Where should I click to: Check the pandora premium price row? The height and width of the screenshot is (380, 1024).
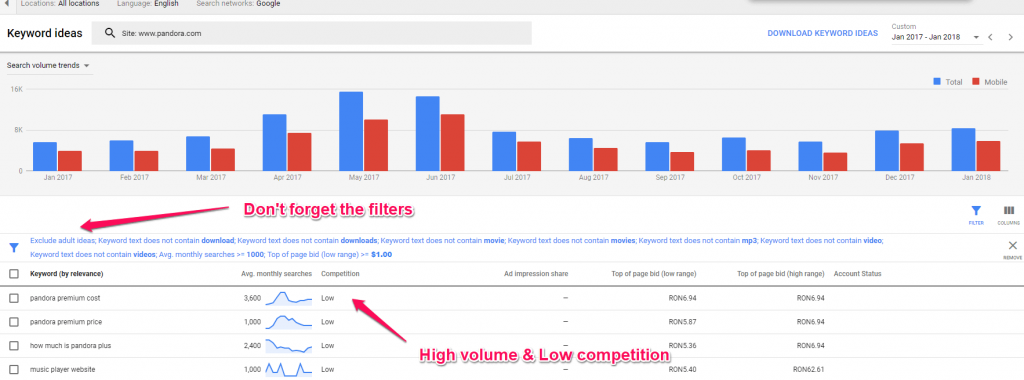[x=14, y=322]
